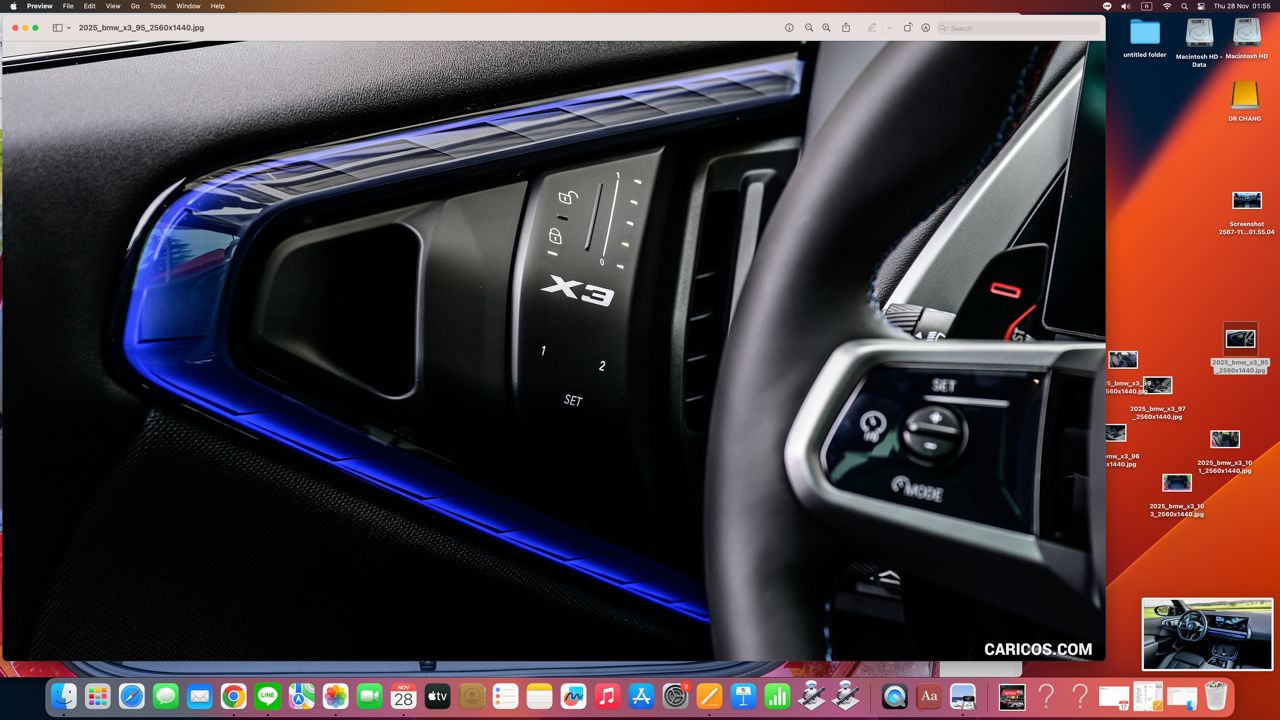Screen dimensions: 1280x720
Task: Click the Share icon in Preview toolbar
Action: 846,28
